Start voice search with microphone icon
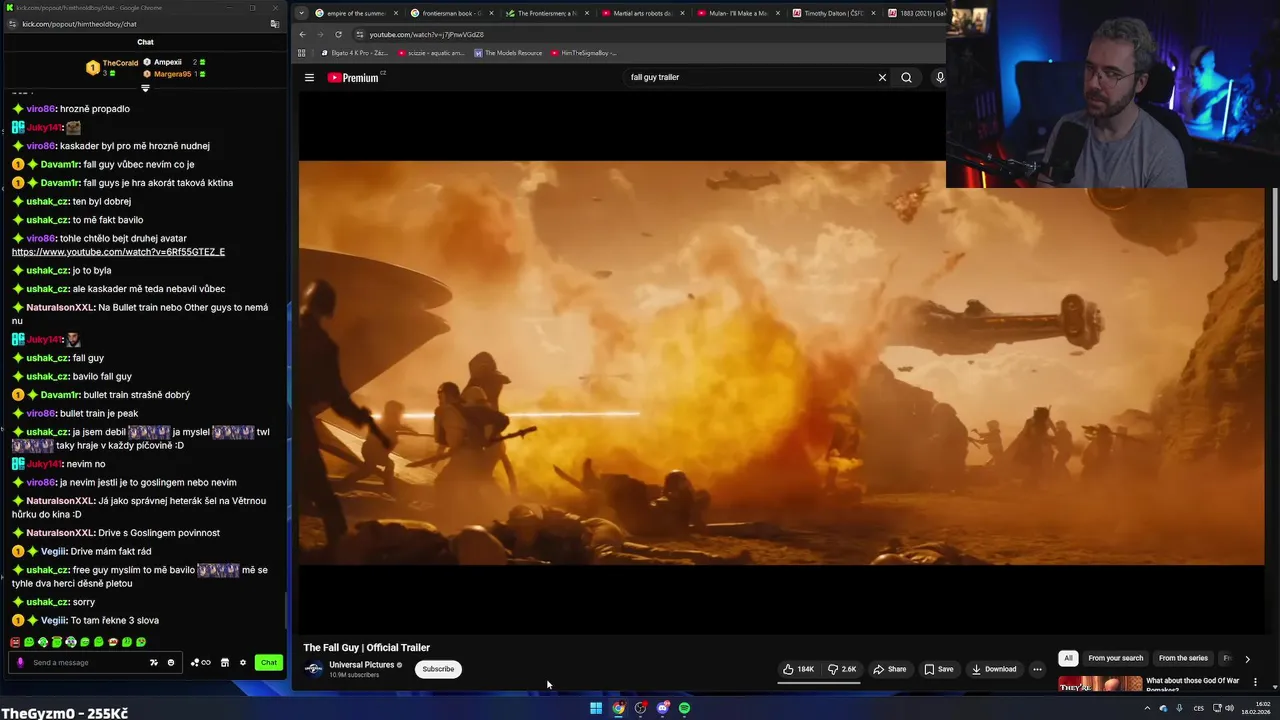The width and height of the screenshot is (1280, 720). pyautogui.click(x=939, y=77)
